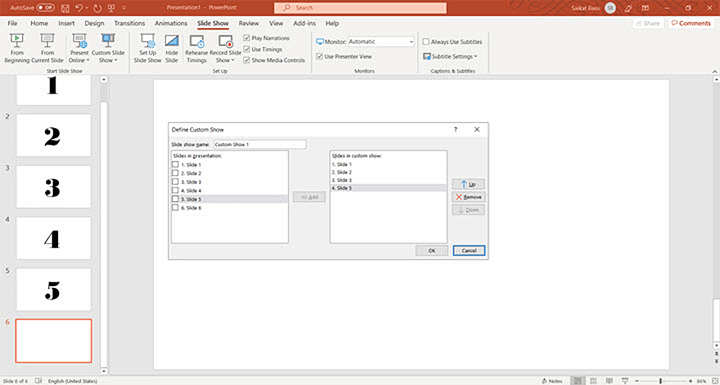Switch to Reading View icon

[608, 381]
